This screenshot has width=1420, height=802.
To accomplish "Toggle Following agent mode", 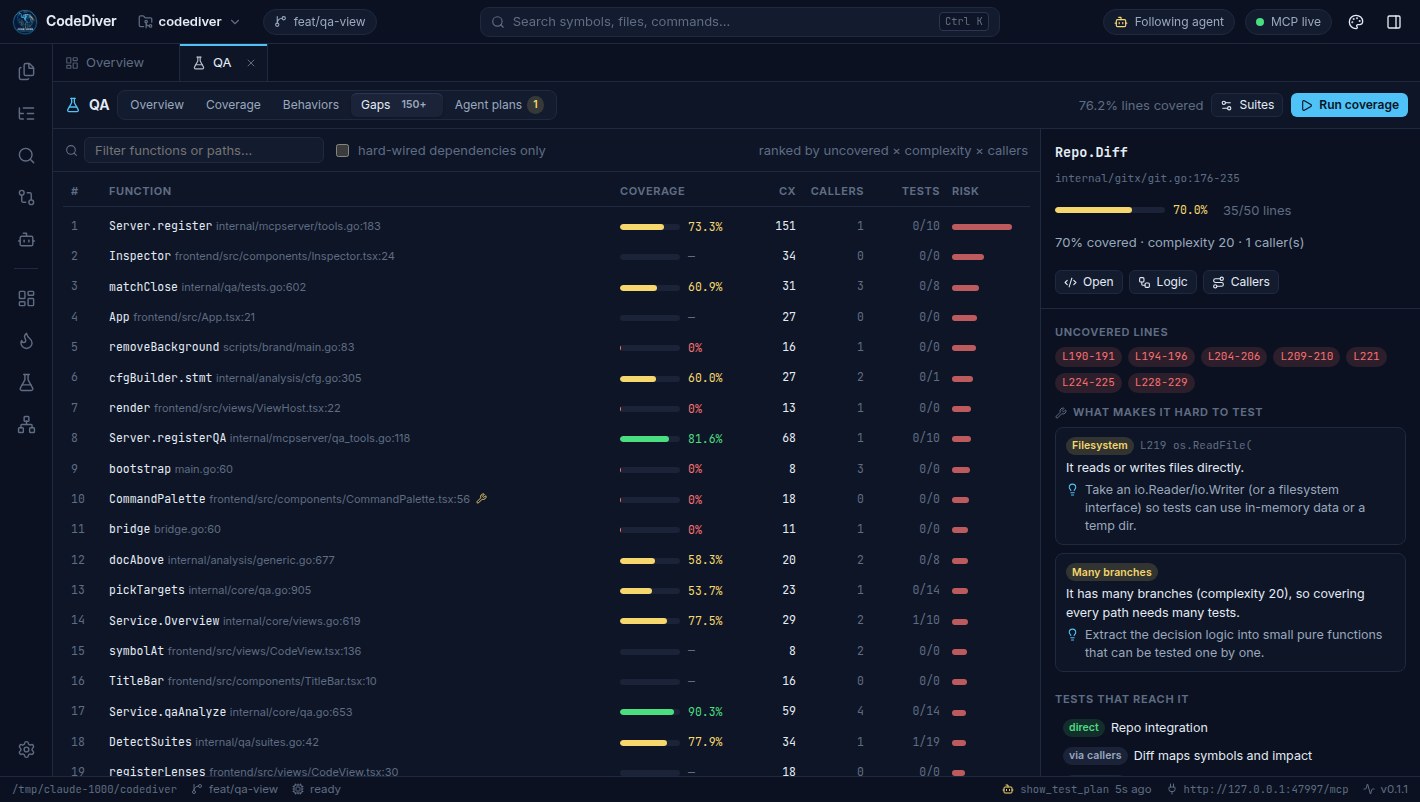I will [1169, 22].
